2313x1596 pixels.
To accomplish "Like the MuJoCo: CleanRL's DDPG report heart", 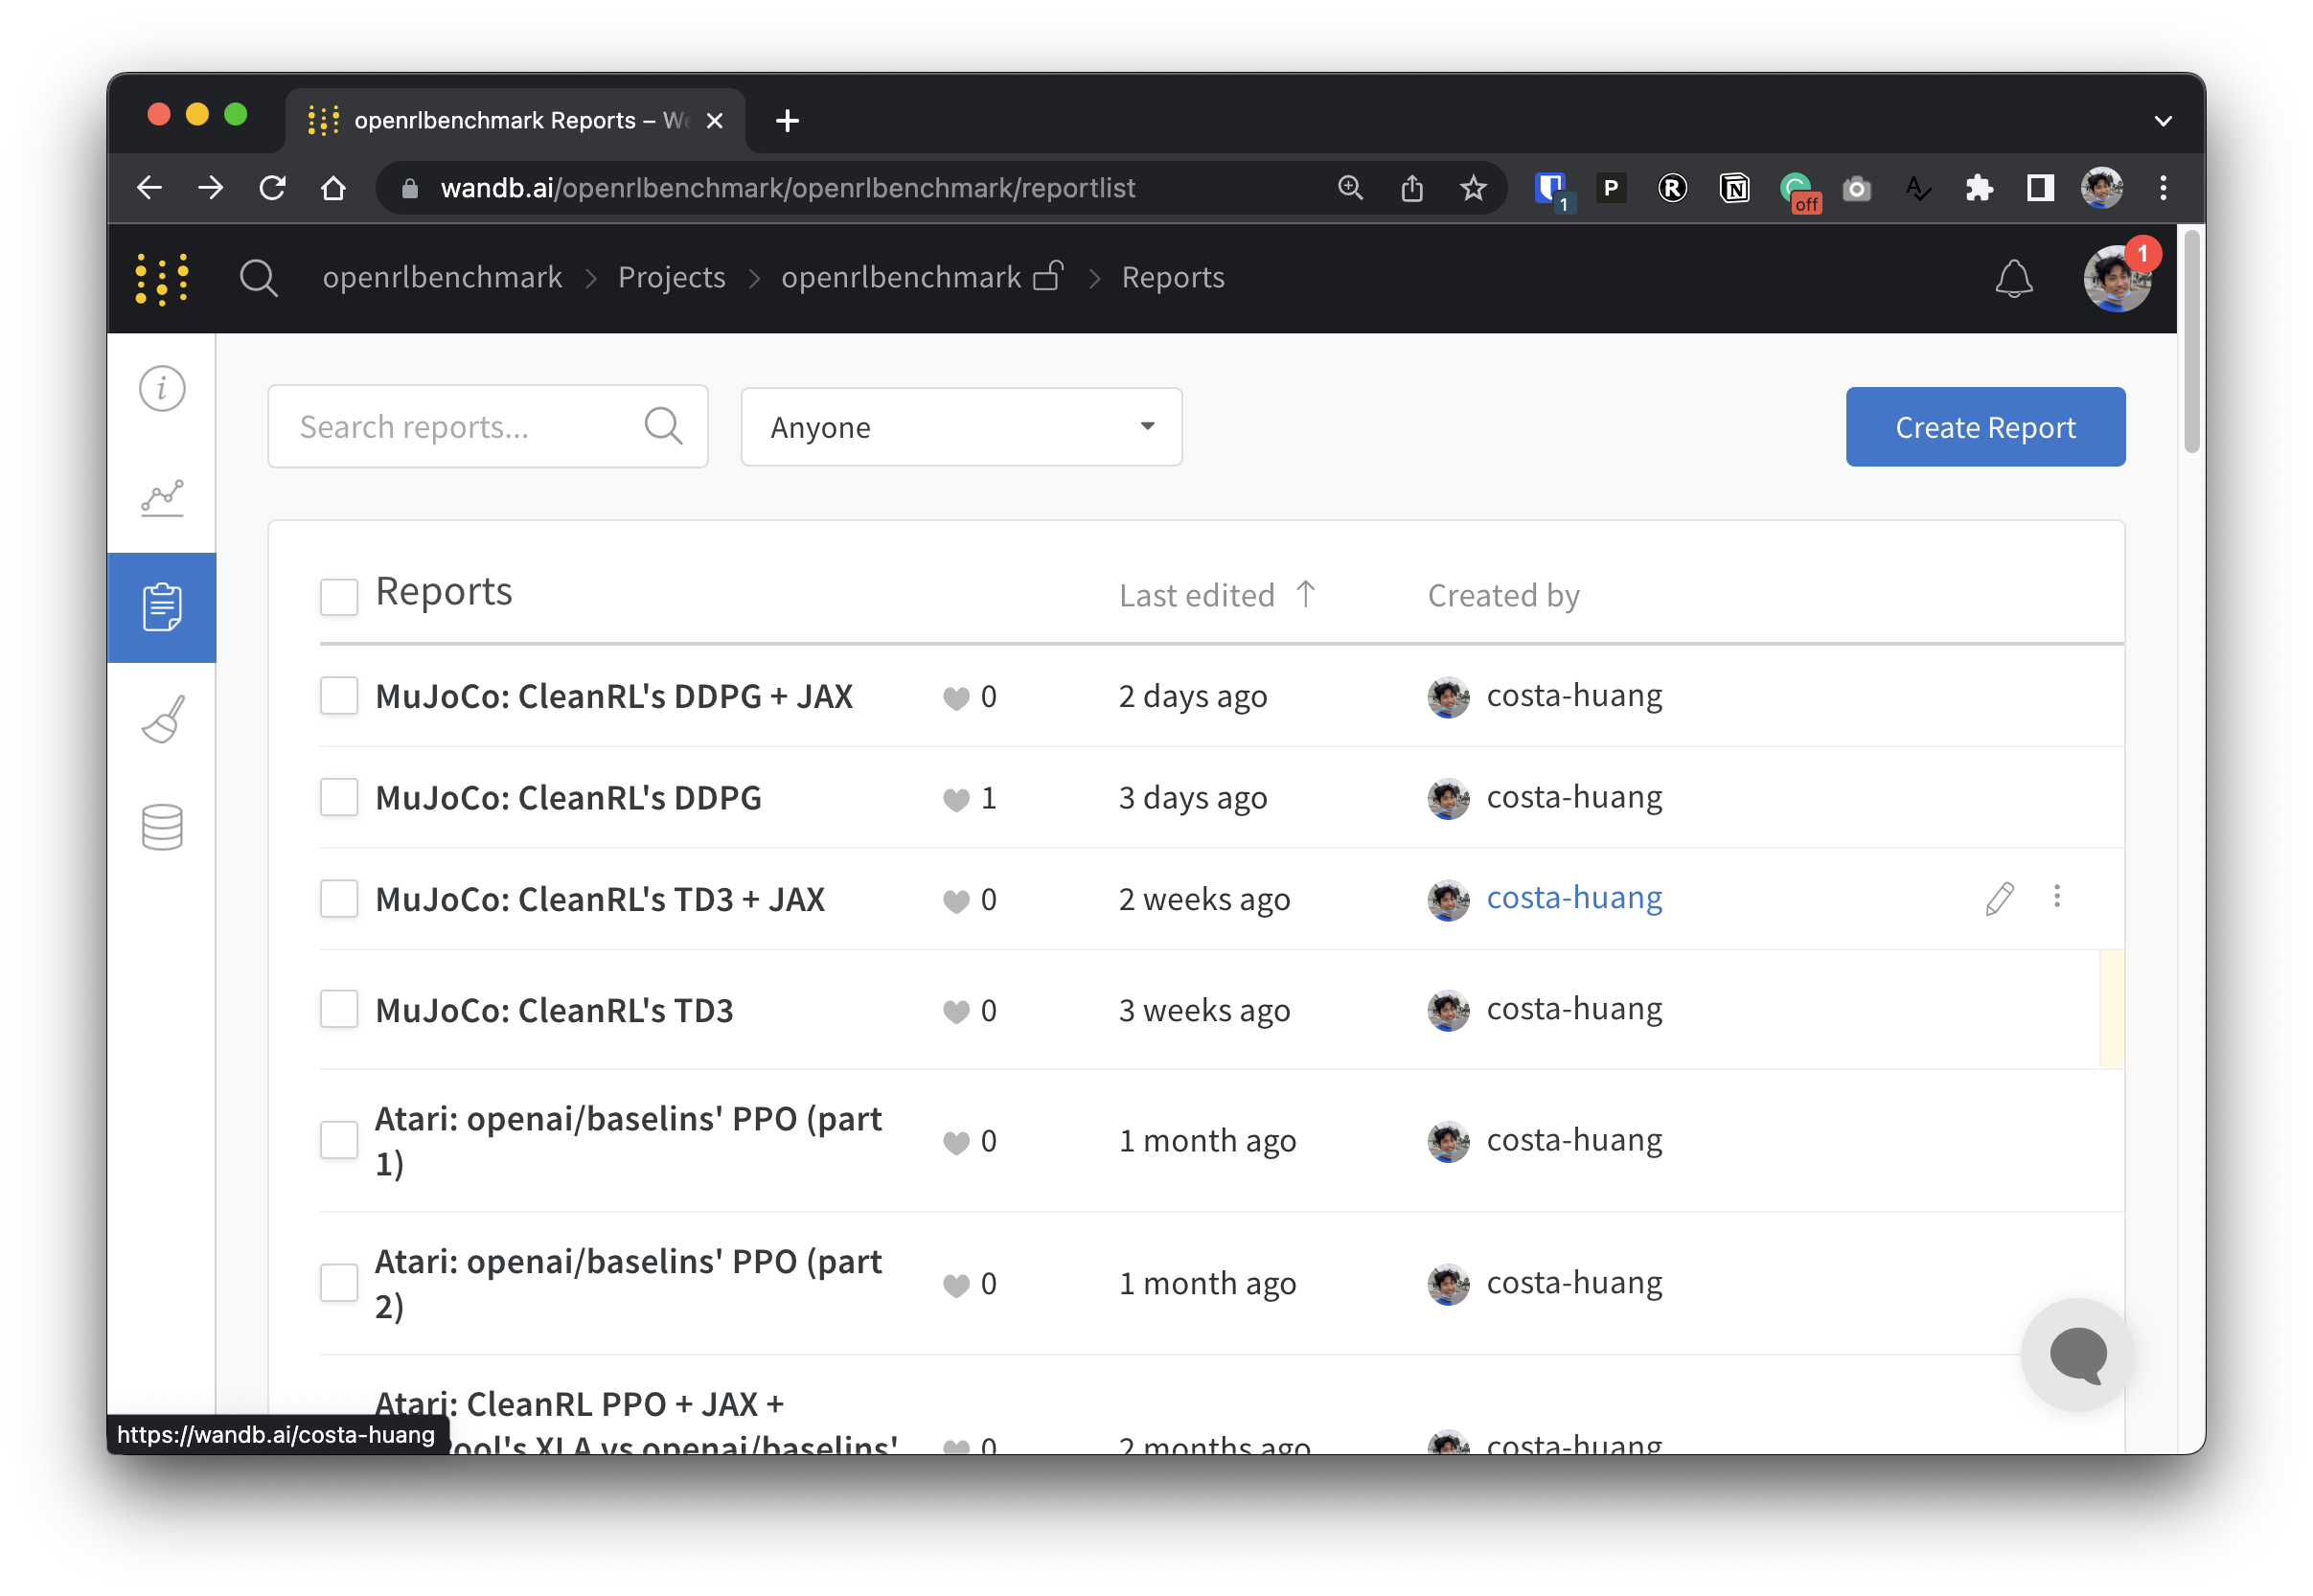I will [956, 799].
